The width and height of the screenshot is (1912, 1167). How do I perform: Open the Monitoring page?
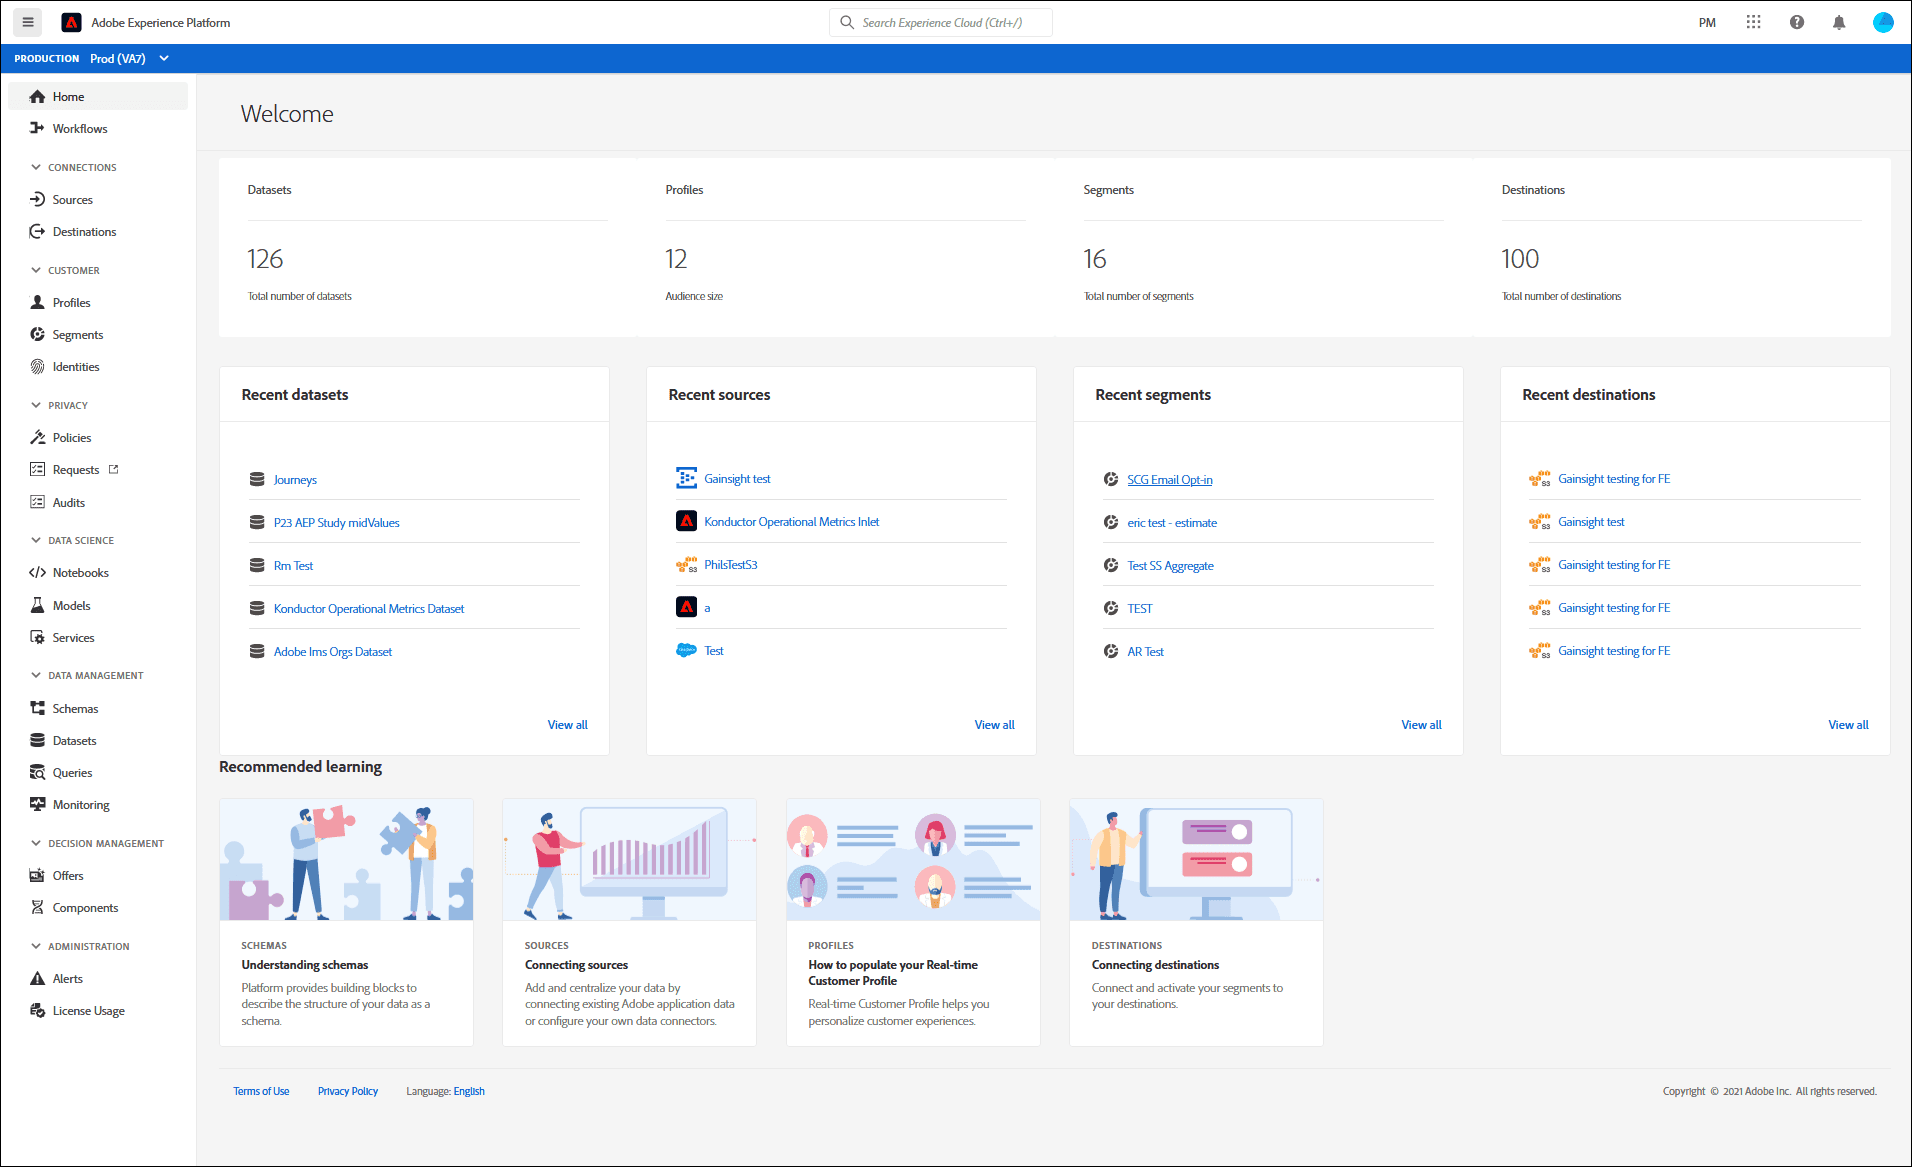[x=80, y=804]
